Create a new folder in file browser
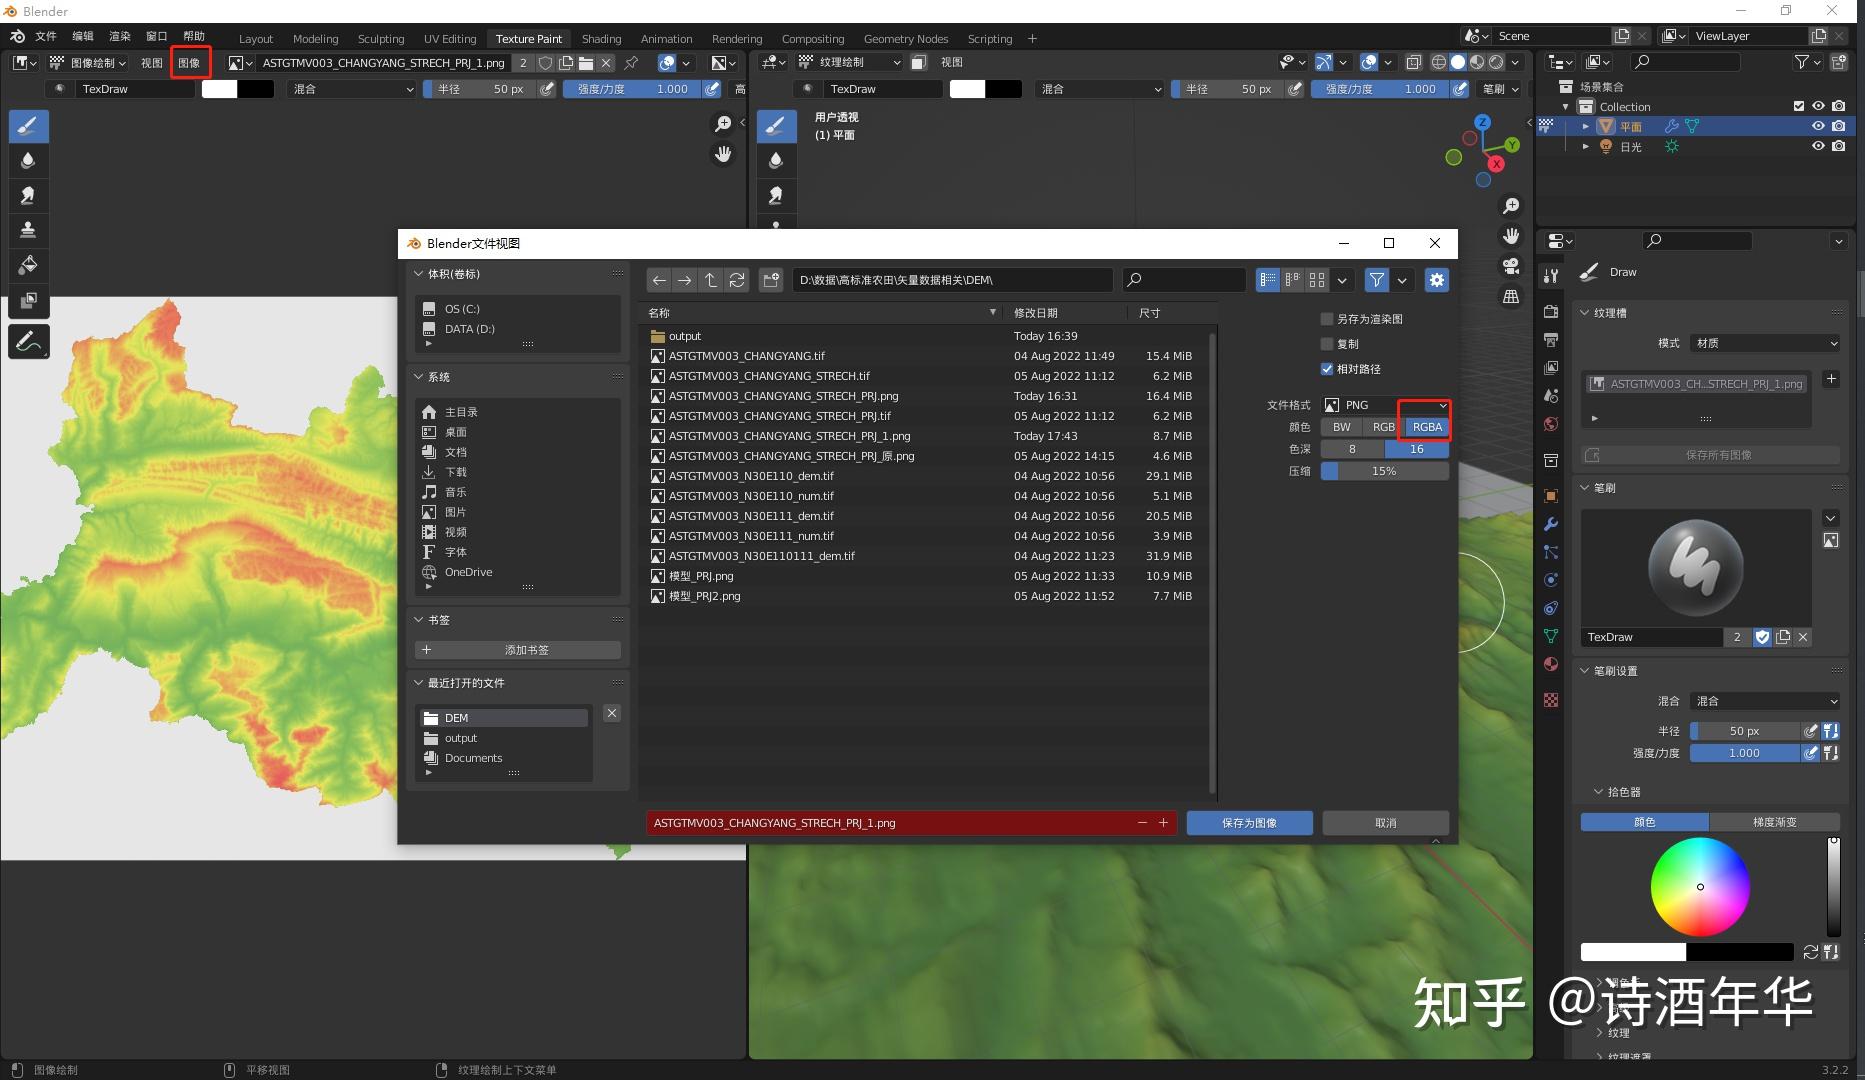1865x1080 pixels. (x=770, y=280)
